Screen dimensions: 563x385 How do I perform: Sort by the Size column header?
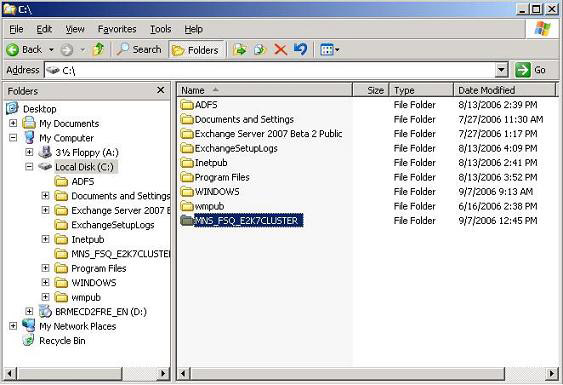click(371, 90)
